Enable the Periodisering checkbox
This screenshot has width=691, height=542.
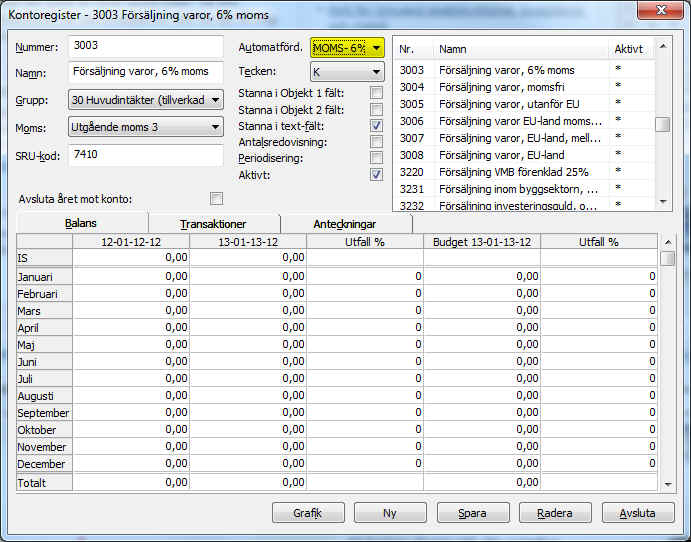[x=376, y=158]
